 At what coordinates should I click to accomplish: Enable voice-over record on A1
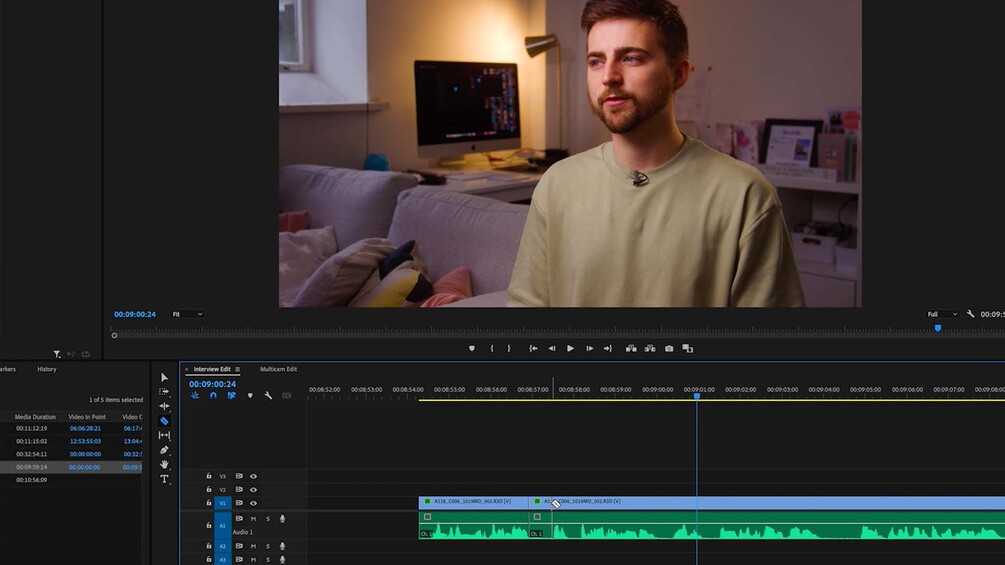[x=282, y=519]
